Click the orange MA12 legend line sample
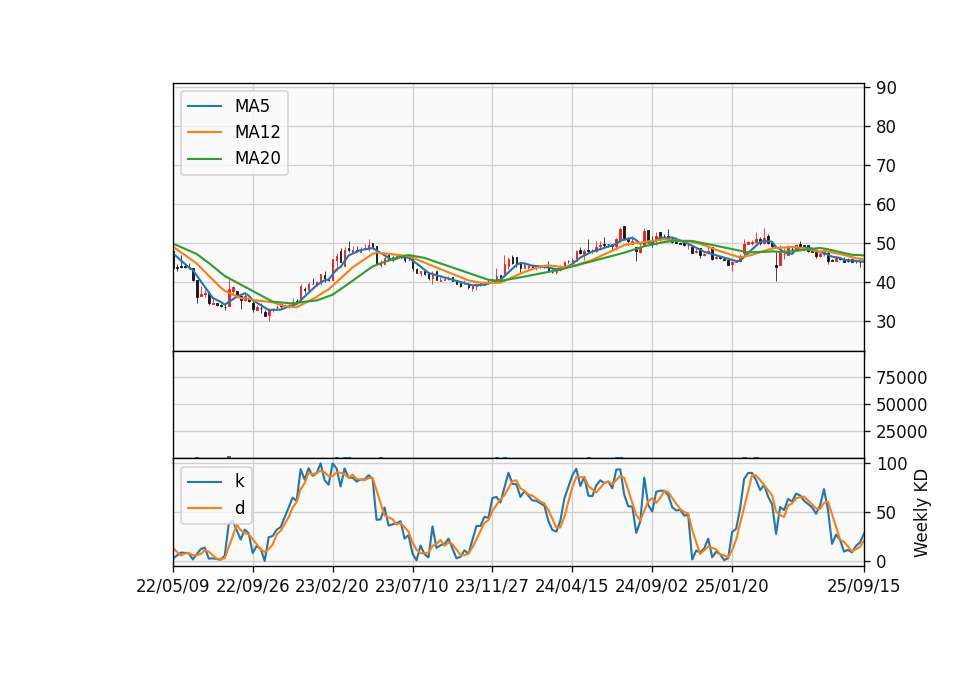 (204, 132)
